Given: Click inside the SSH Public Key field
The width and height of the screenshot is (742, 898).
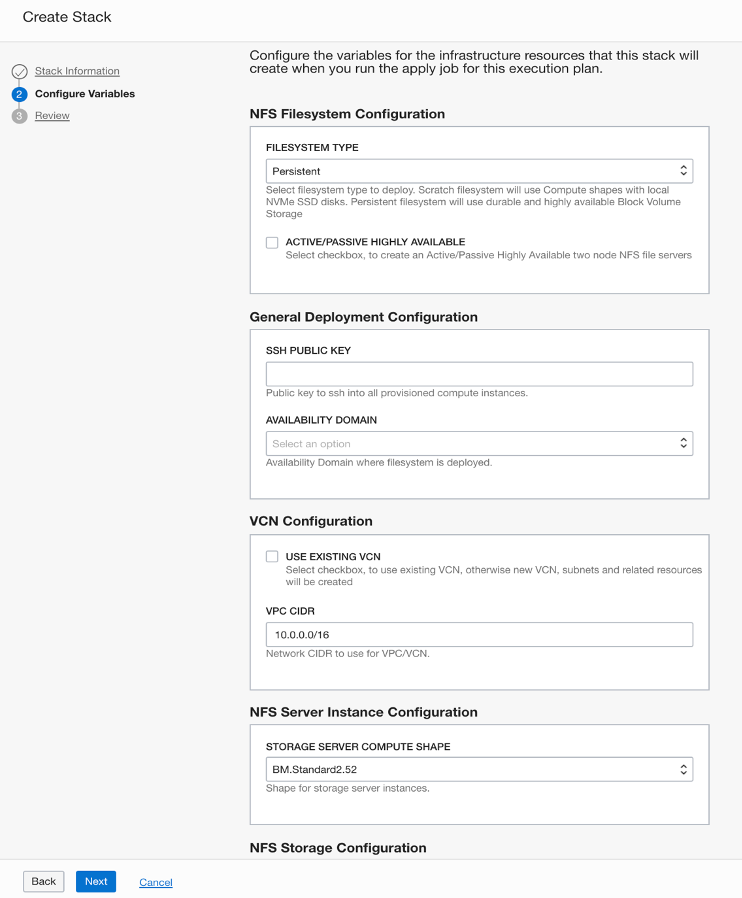Looking at the screenshot, I should click(478, 373).
